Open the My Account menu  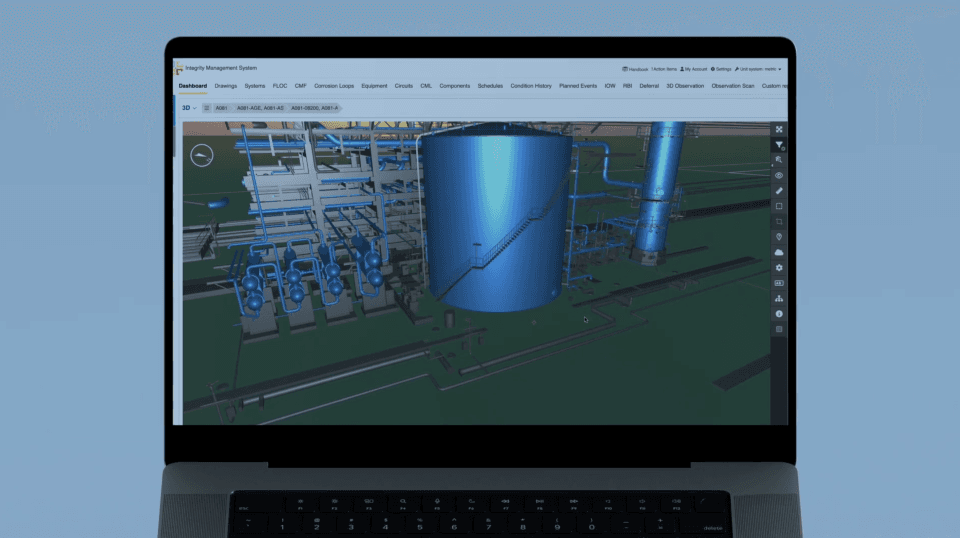(x=694, y=69)
